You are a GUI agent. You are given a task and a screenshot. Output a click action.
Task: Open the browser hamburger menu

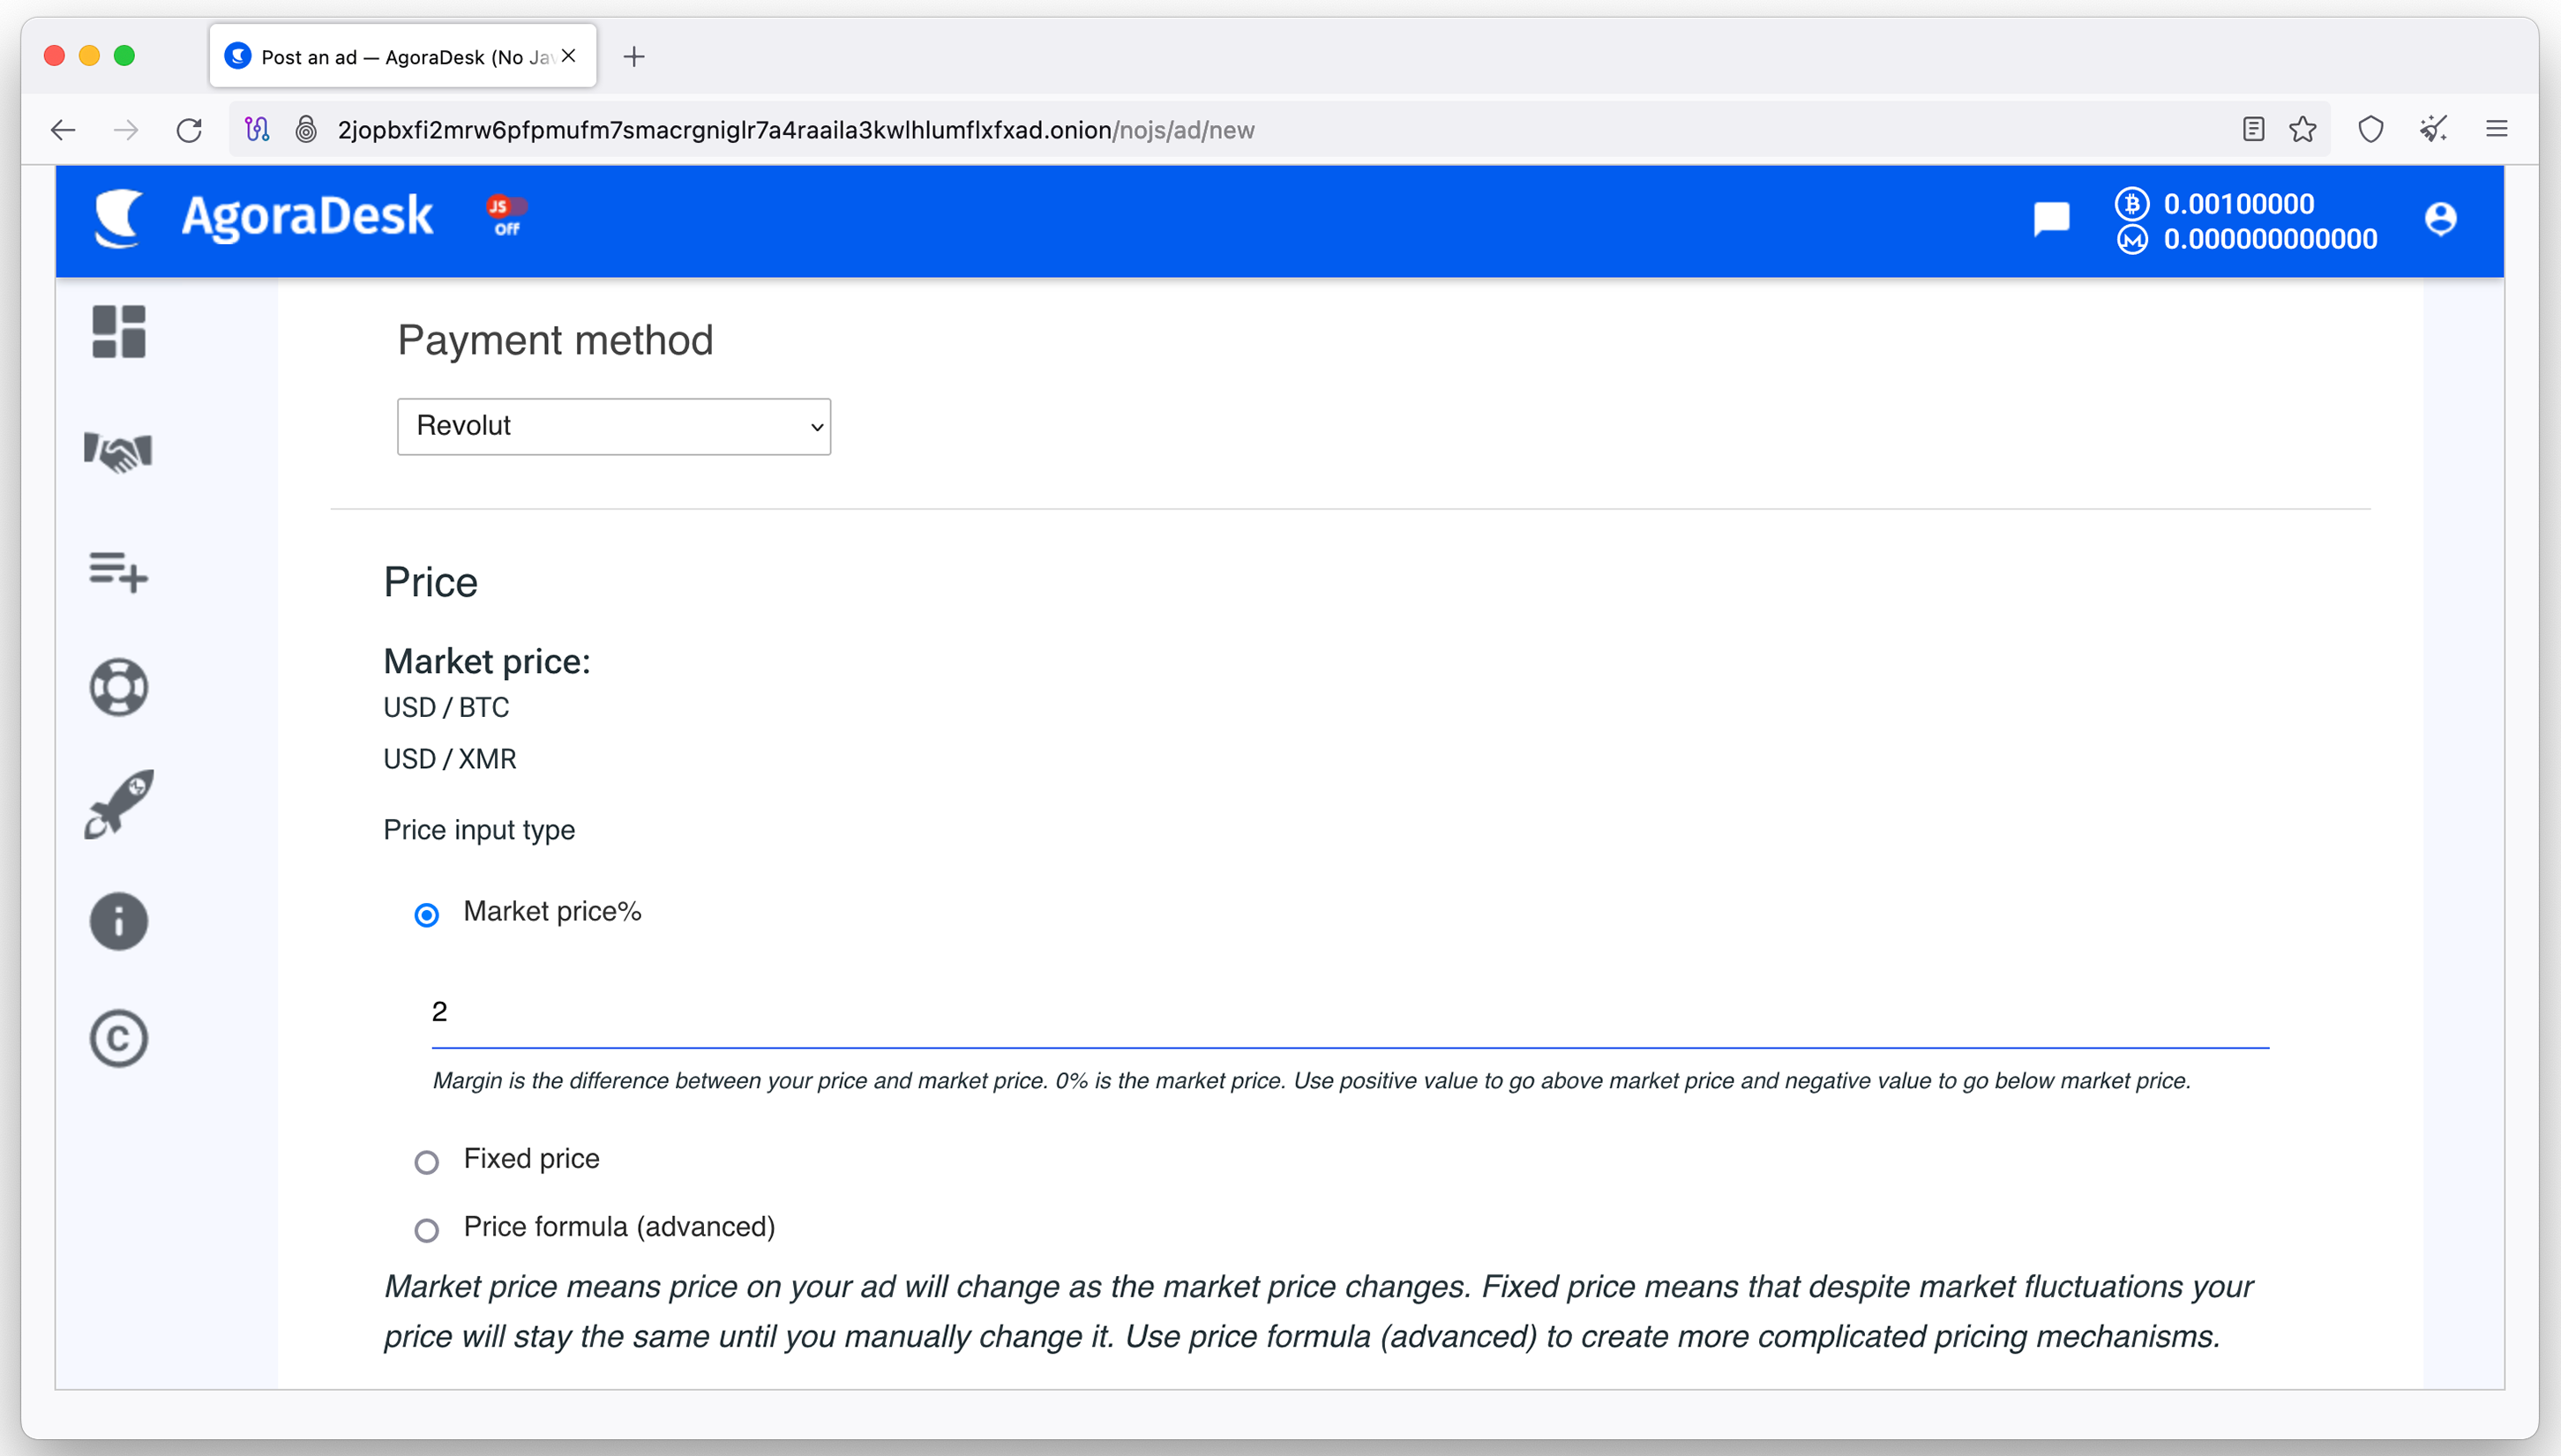[x=2496, y=129]
